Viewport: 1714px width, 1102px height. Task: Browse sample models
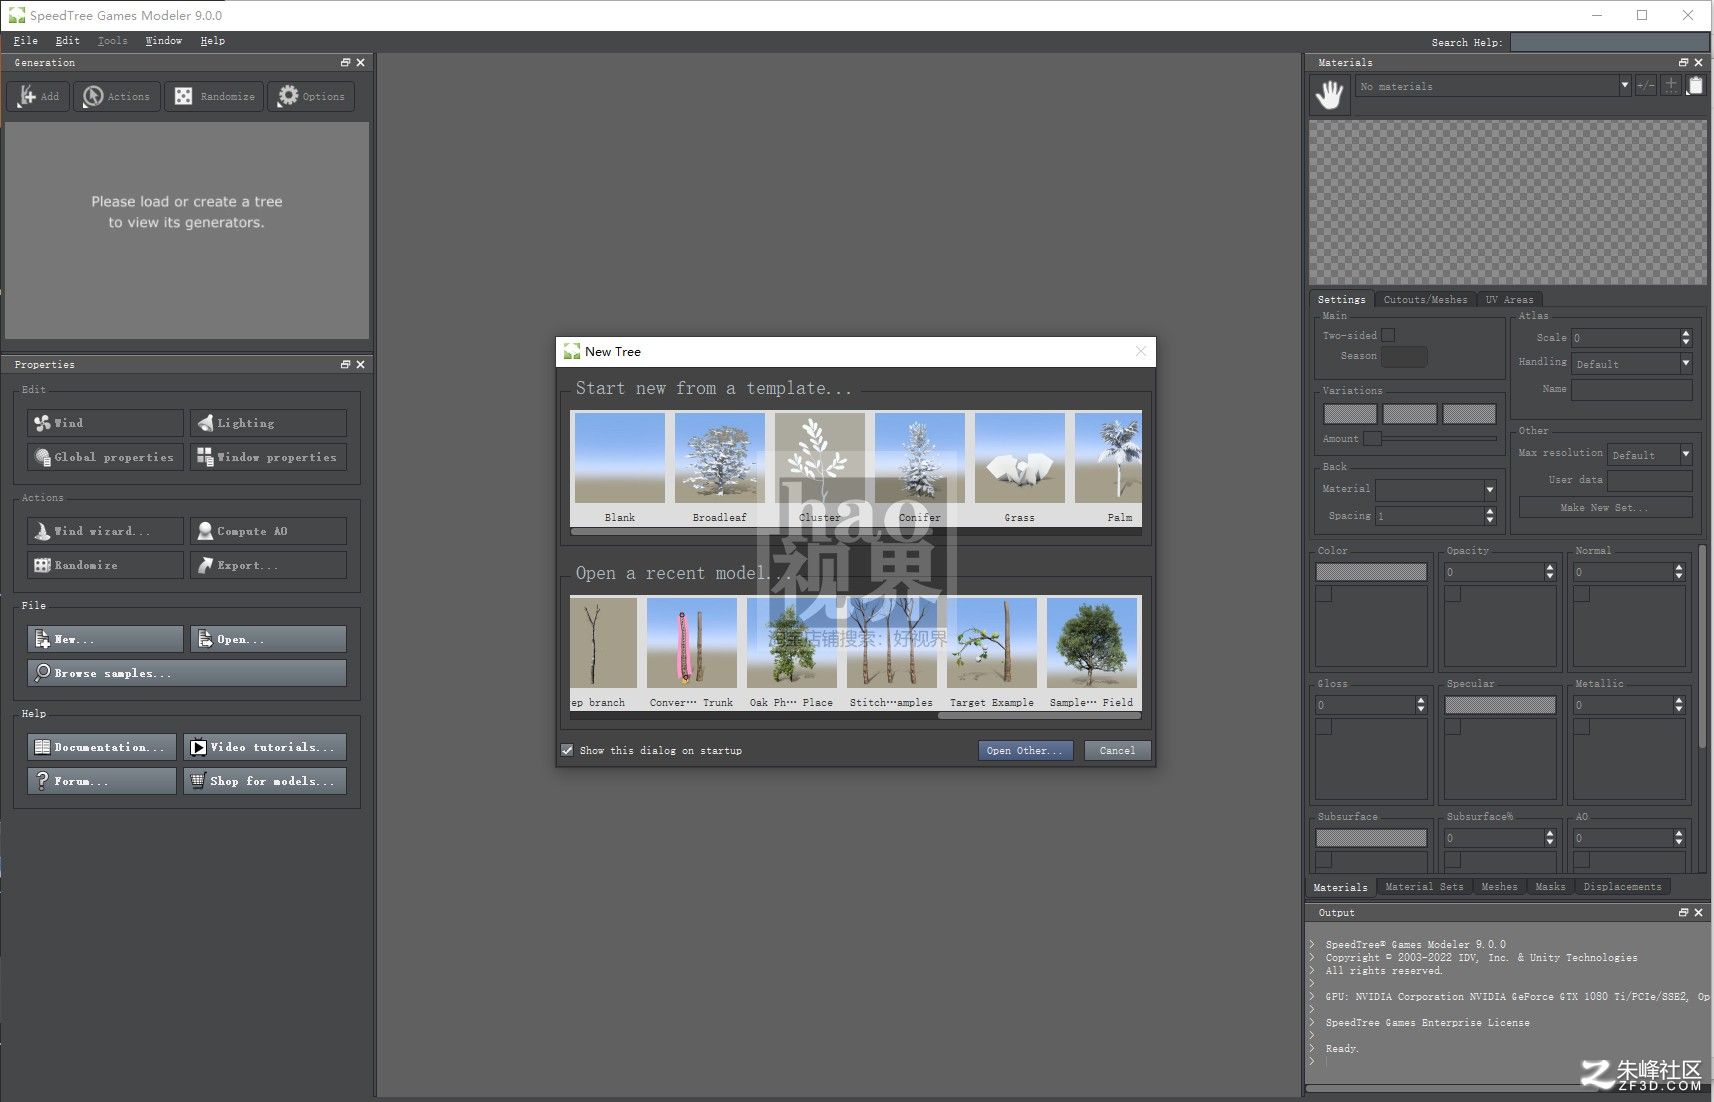(187, 673)
